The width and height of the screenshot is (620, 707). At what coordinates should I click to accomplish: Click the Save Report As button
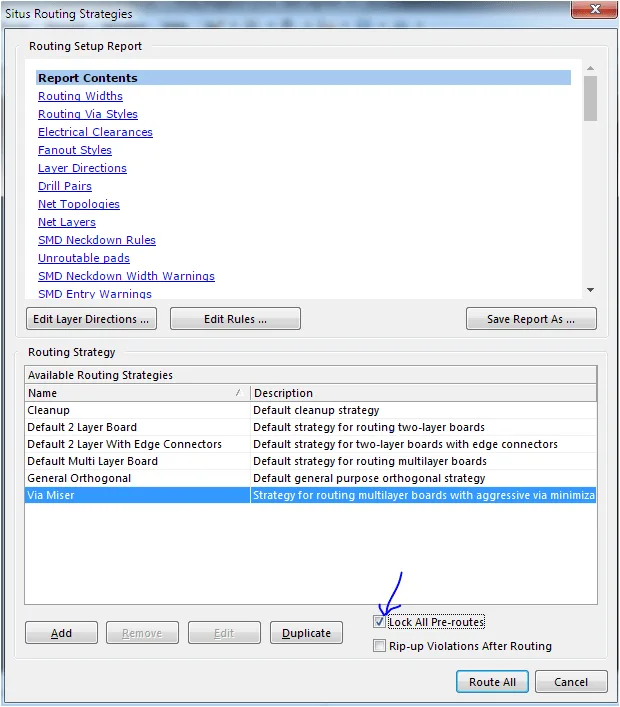click(531, 319)
